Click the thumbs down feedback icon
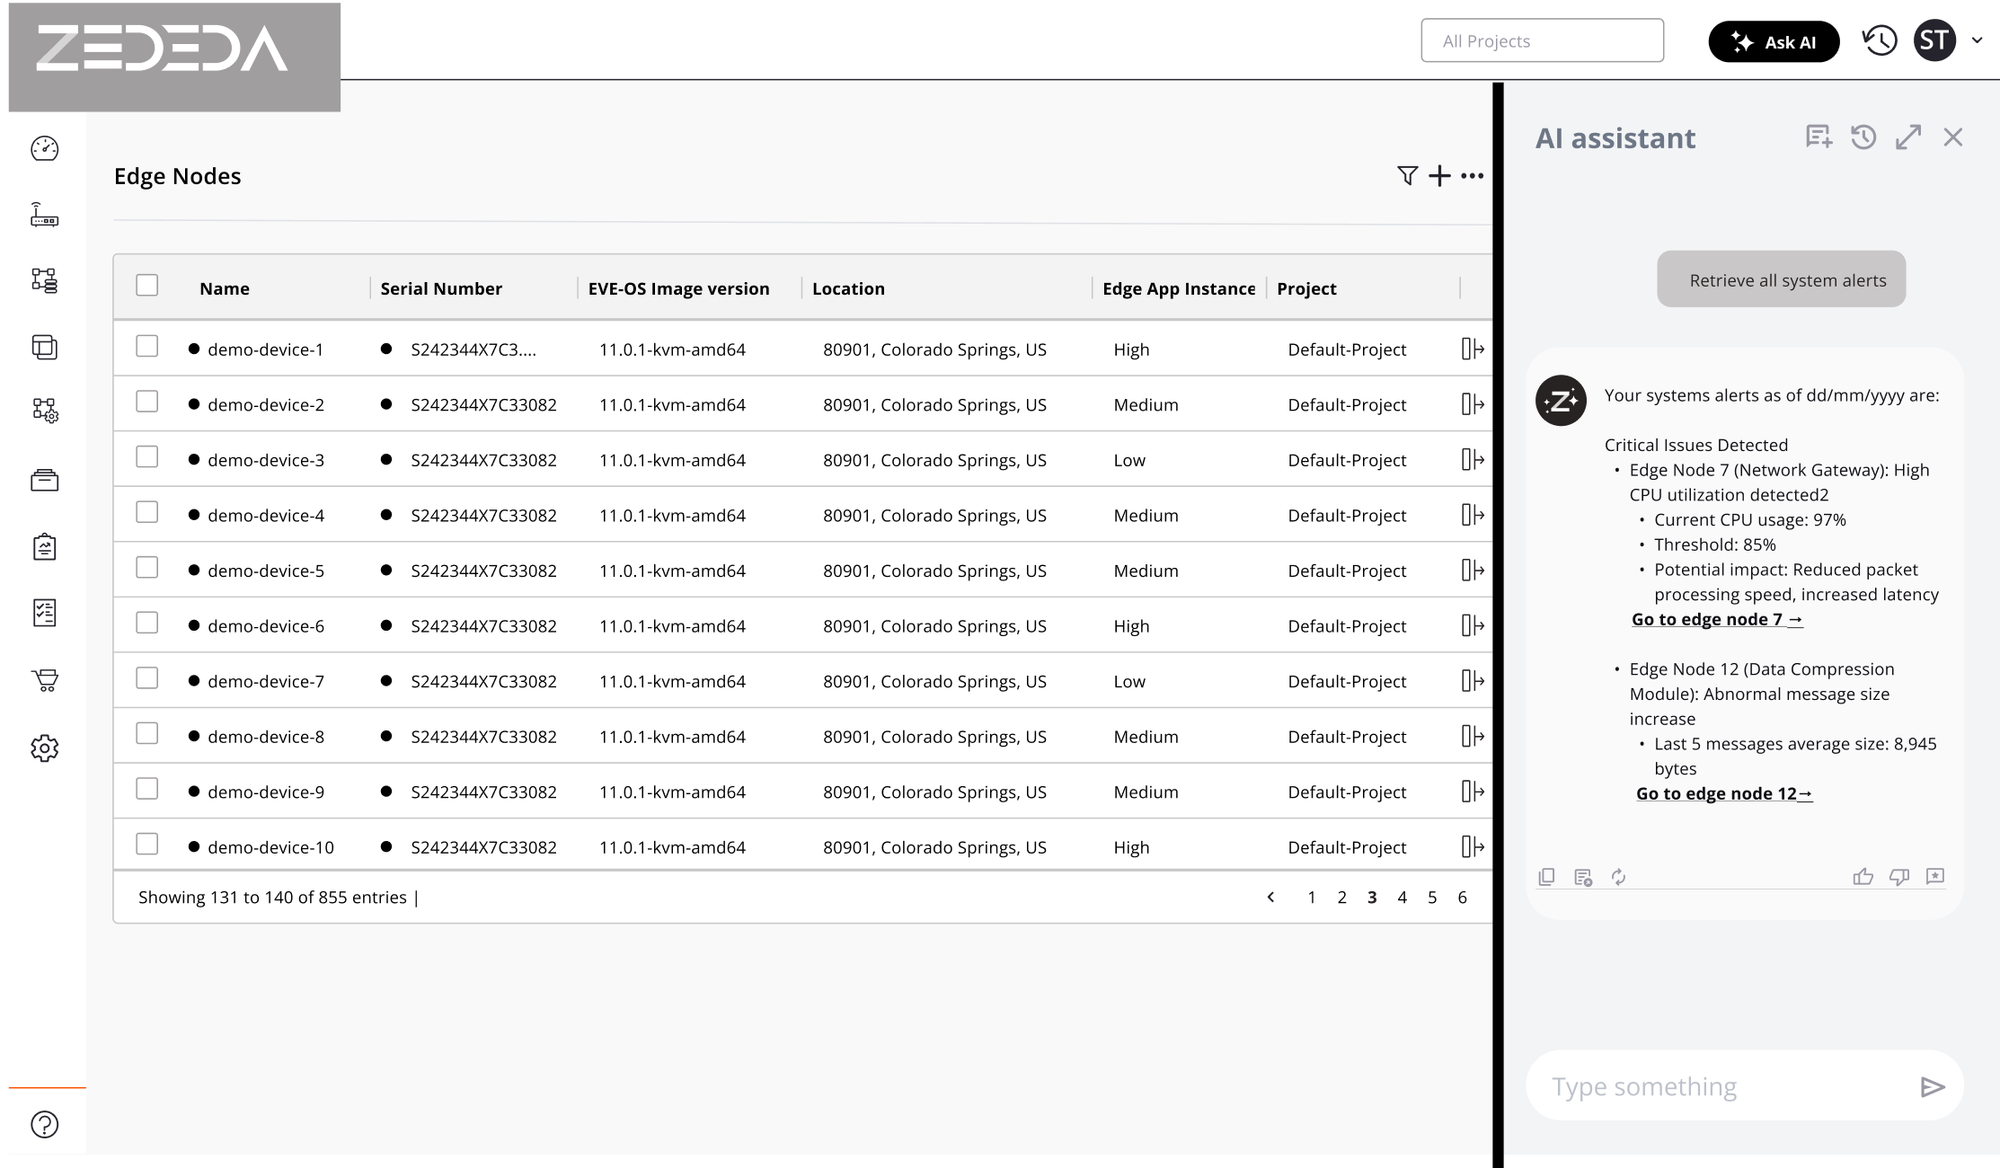The image size is (2000, 1168). (1898, 877)
